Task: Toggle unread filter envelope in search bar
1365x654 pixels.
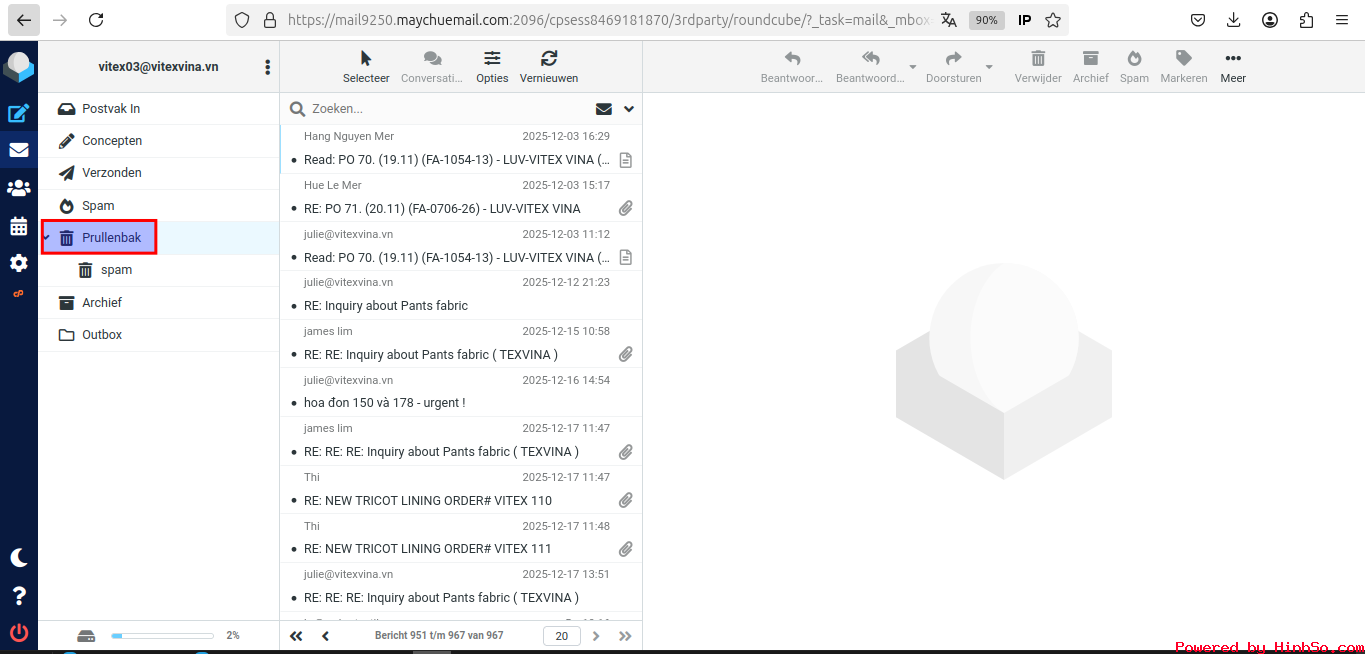Action: [603, 109]
